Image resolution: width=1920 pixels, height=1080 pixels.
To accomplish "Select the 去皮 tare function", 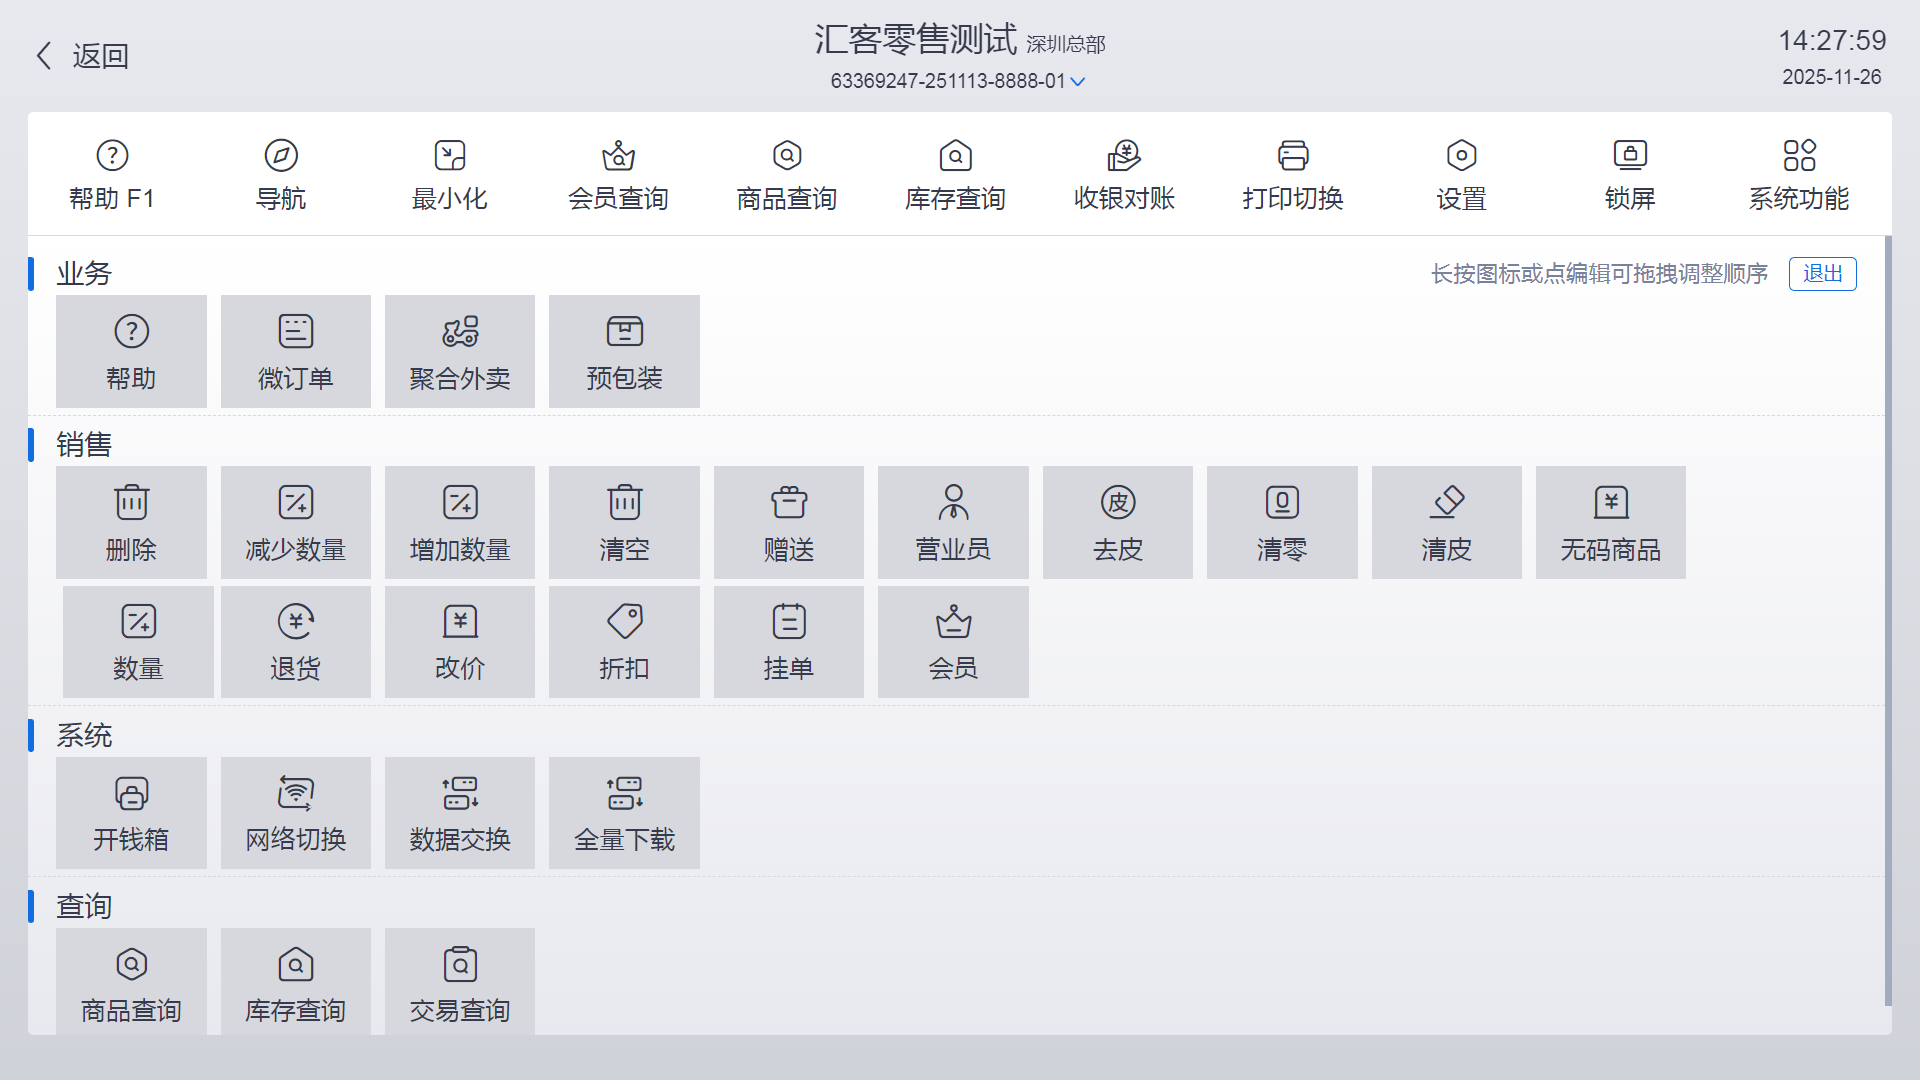I will pyautogui.click(x=1117, y=522).
